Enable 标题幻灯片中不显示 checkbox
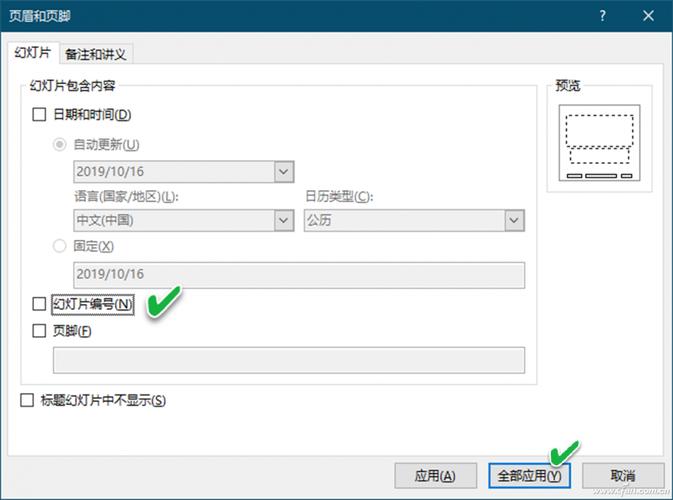Image resolution: width=673 pixels, height=500 pixels. click(27, 400)
